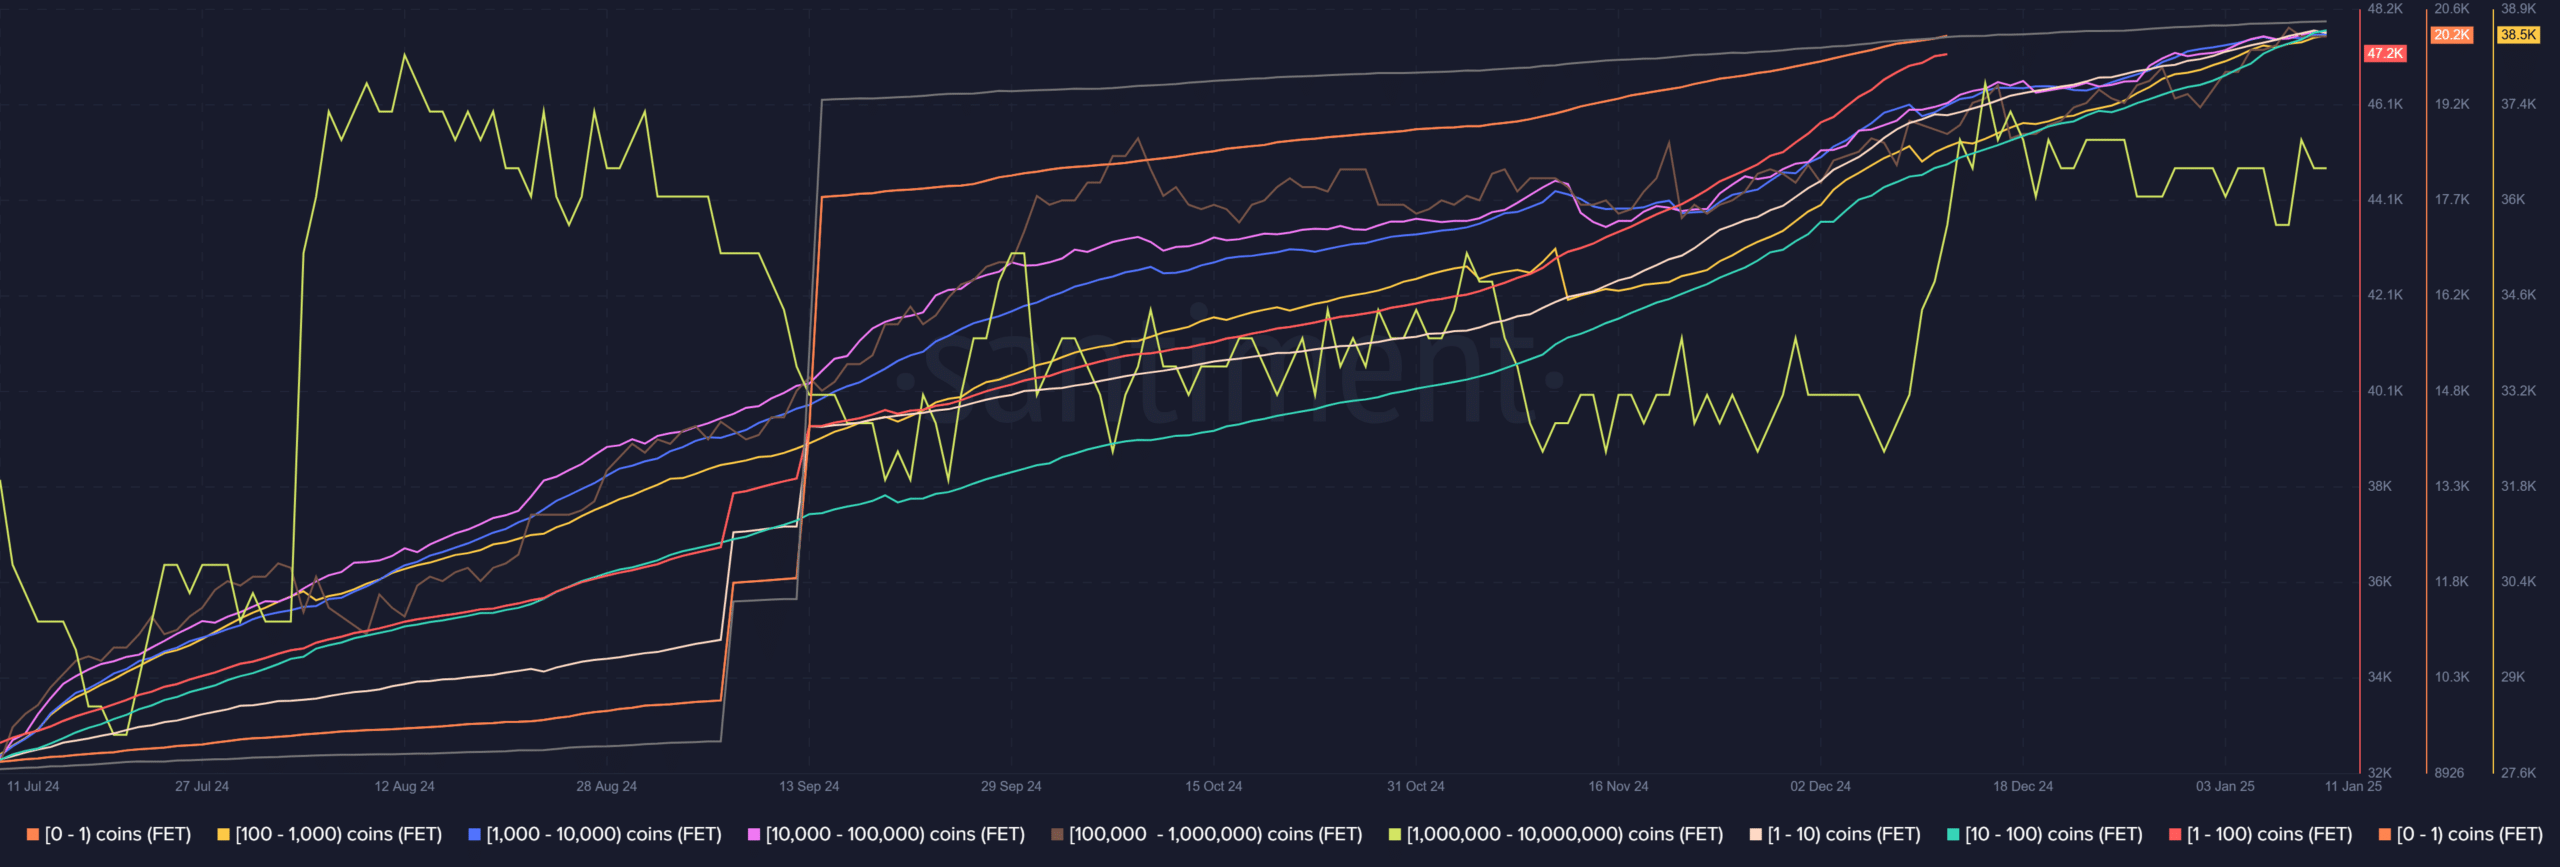Select the 13 Sep 24 date label
The width and height of the screenshot is (2560, 867).
(809, 787)
